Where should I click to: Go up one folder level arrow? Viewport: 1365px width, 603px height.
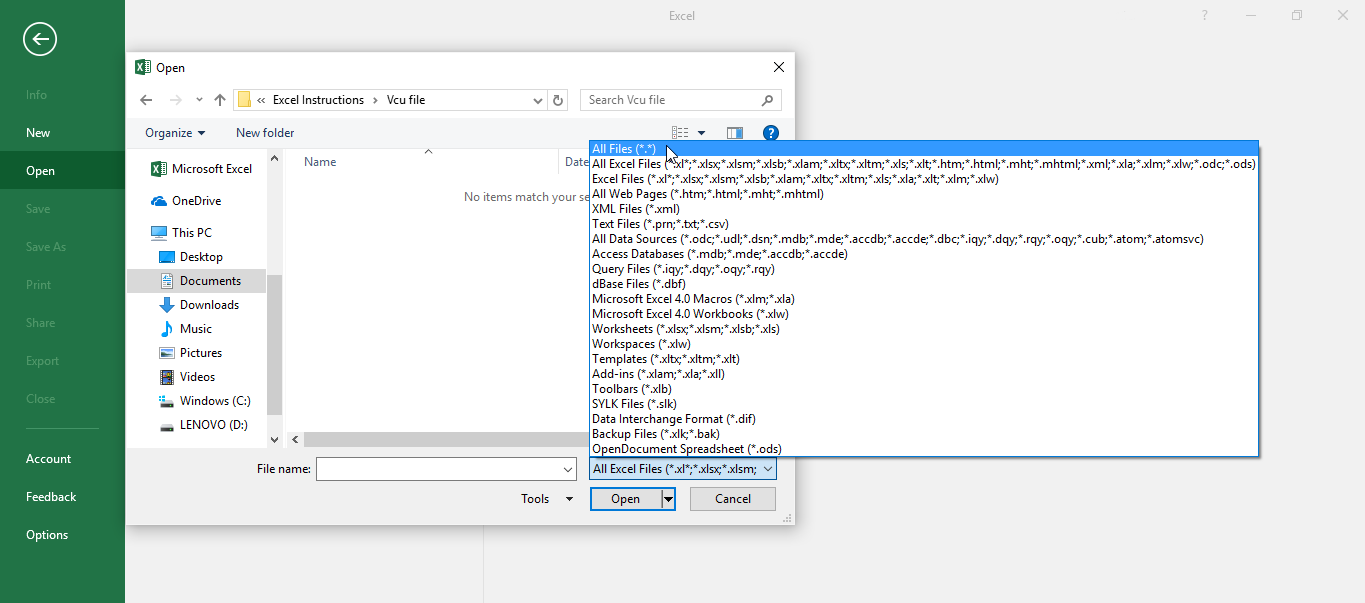[220, 100]
